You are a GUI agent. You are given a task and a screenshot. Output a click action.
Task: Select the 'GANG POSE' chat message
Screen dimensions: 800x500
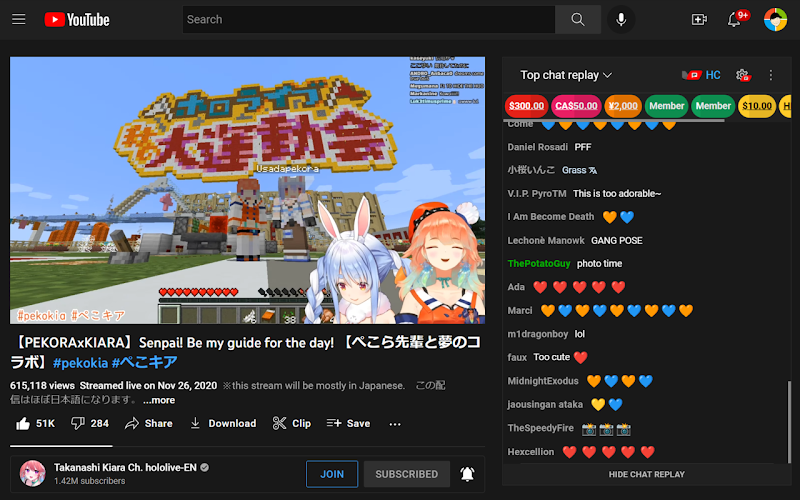[616, 240]
